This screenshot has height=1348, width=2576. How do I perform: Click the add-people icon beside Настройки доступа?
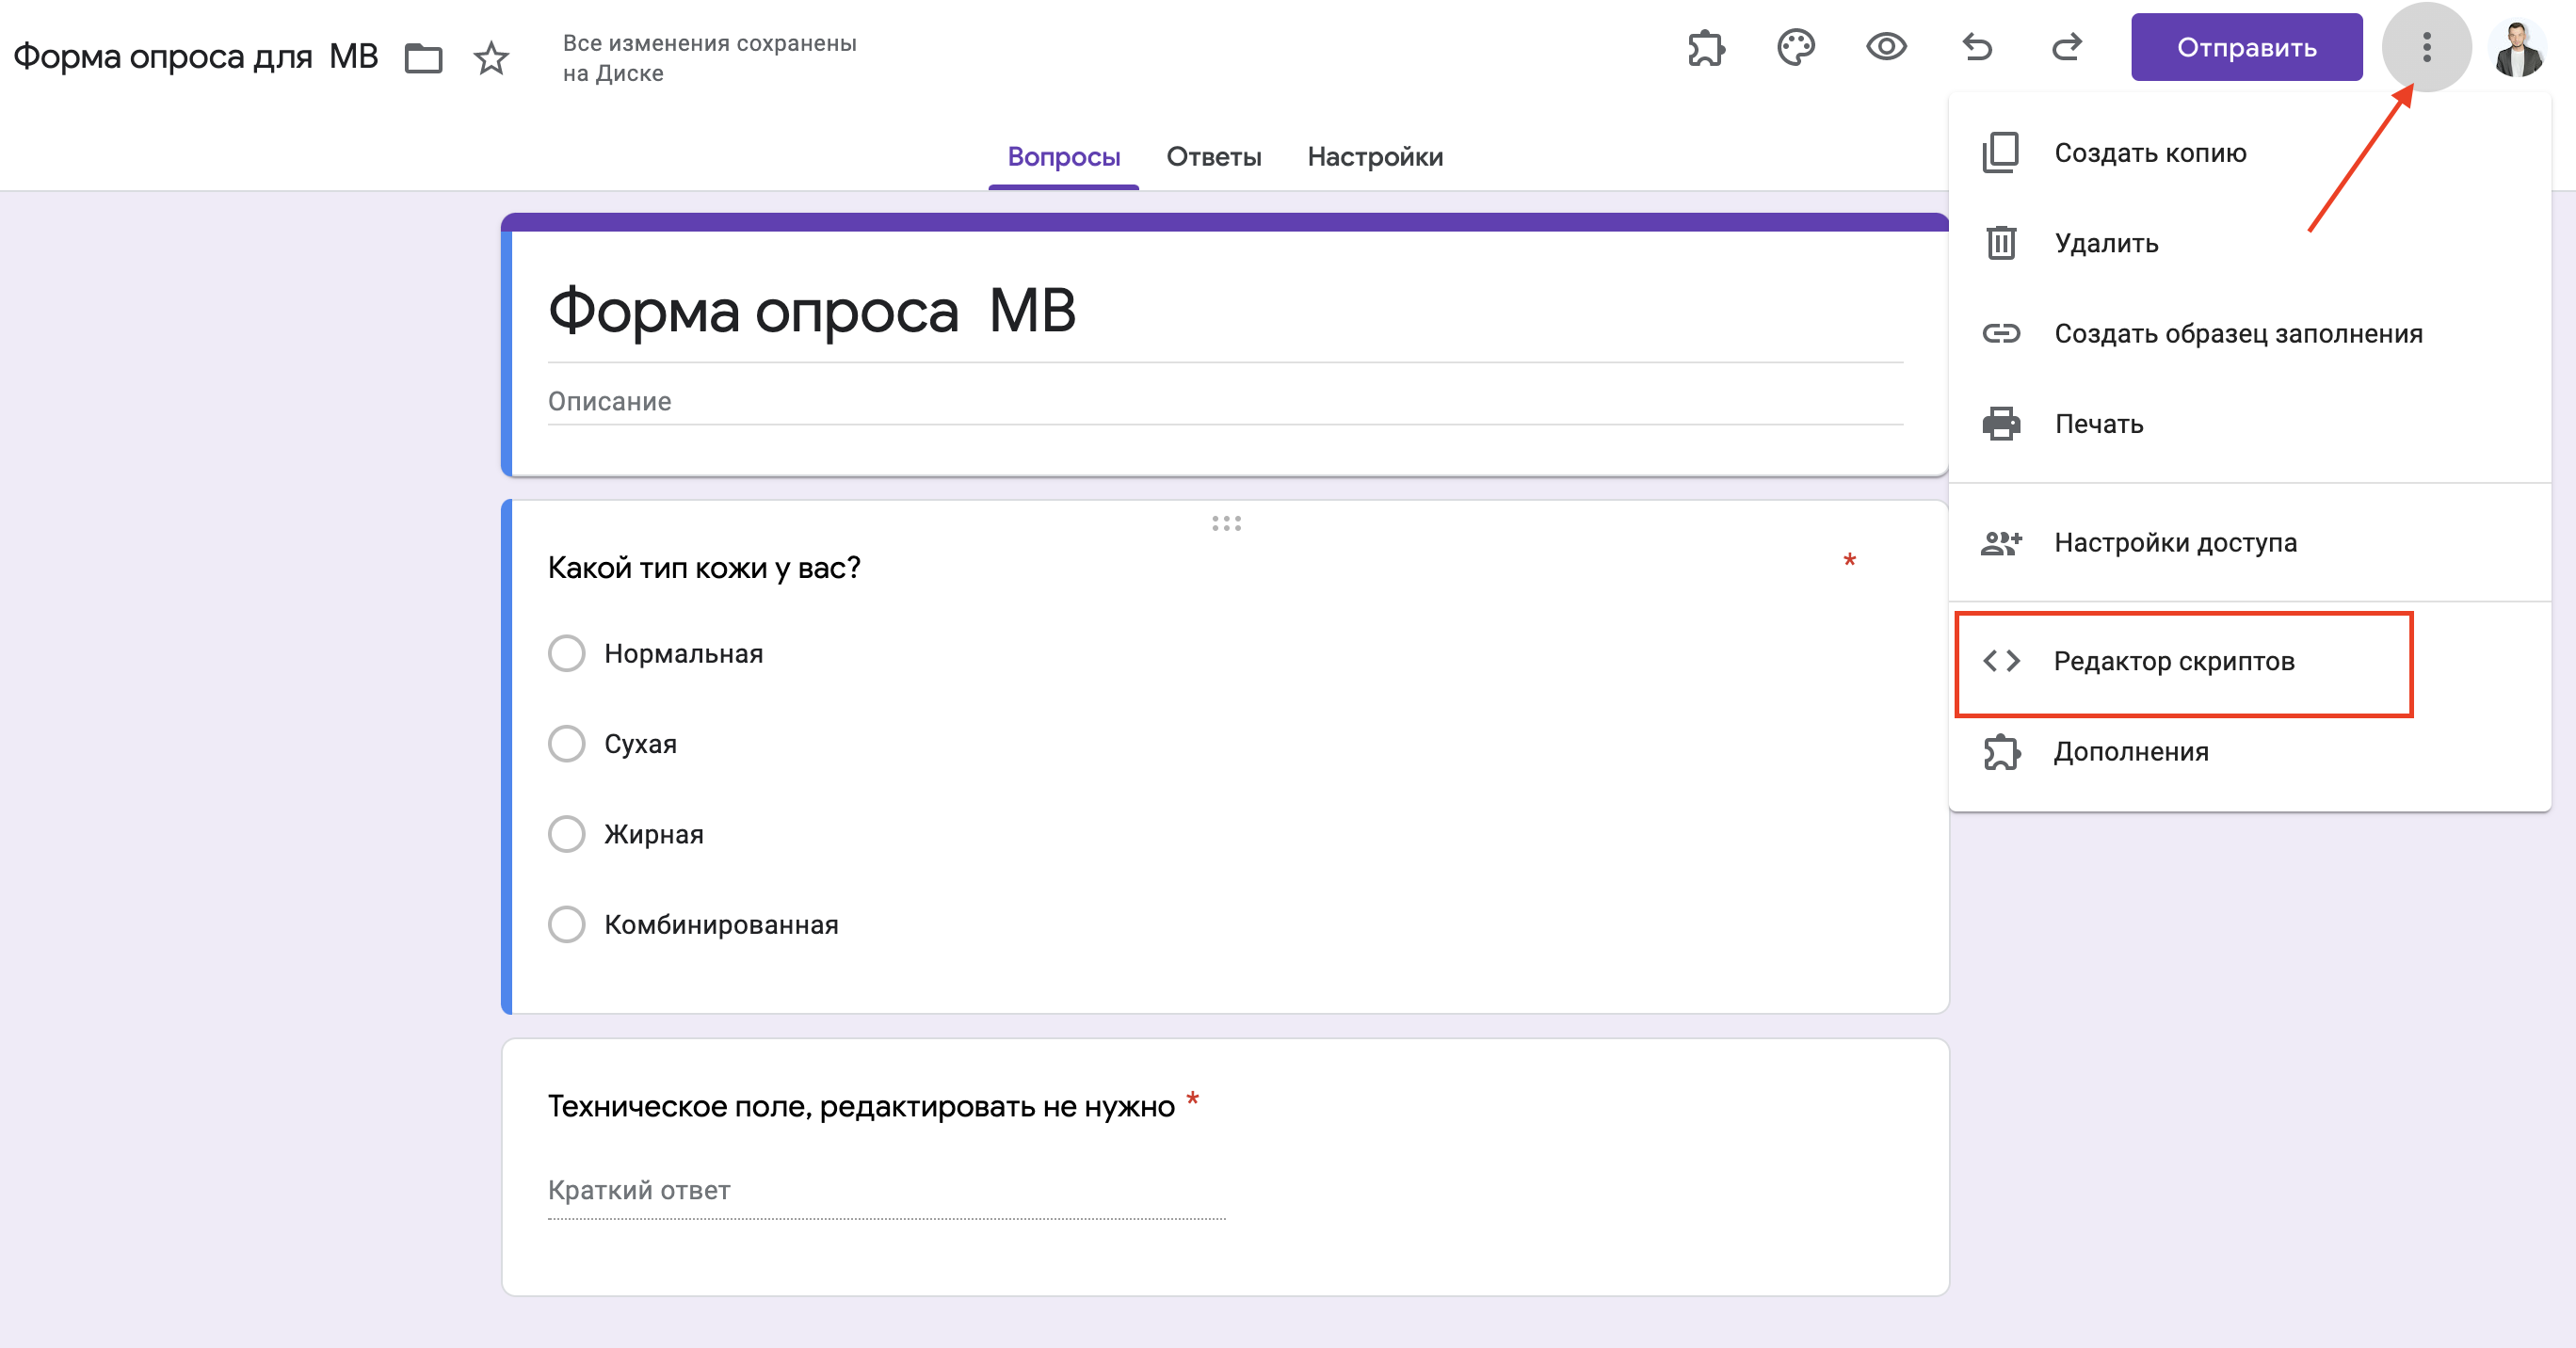tap(2001, 543)
